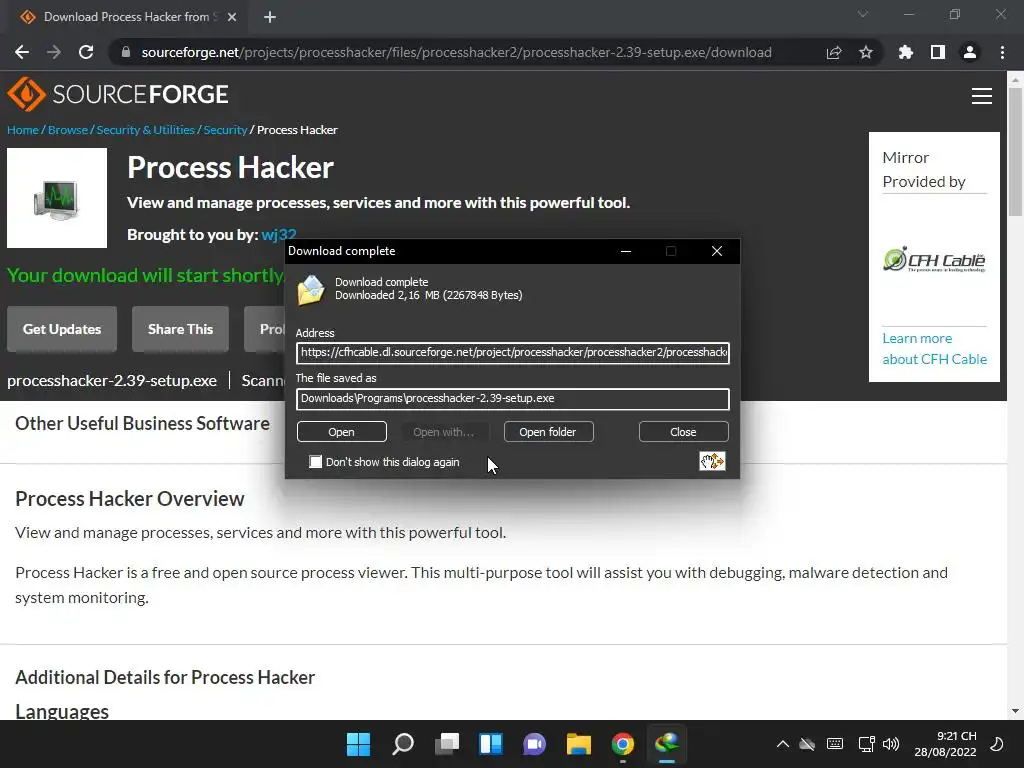
Task: Click the Address field in download dialog
Action: [x=513, y=353]
